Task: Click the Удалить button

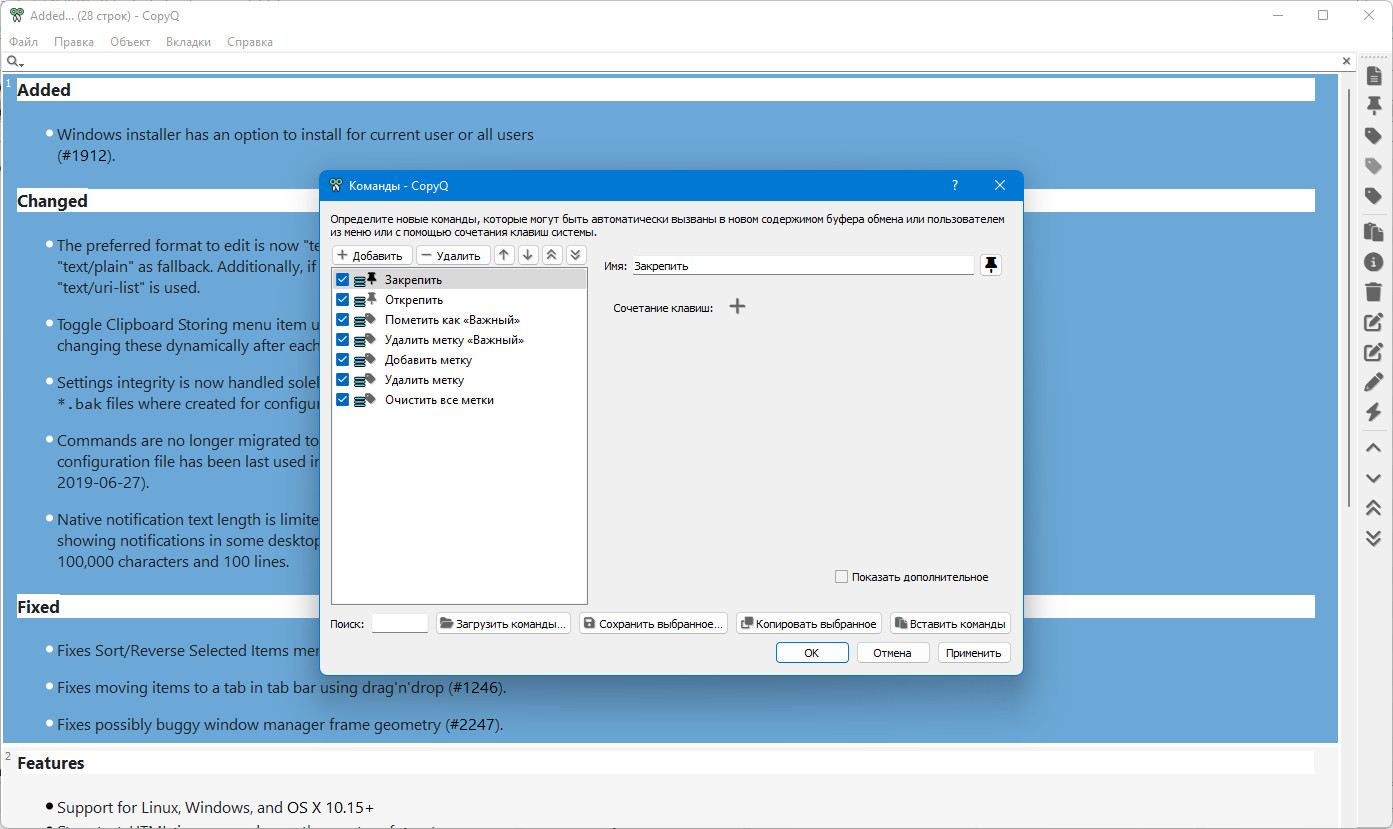Action: (453, 255)
